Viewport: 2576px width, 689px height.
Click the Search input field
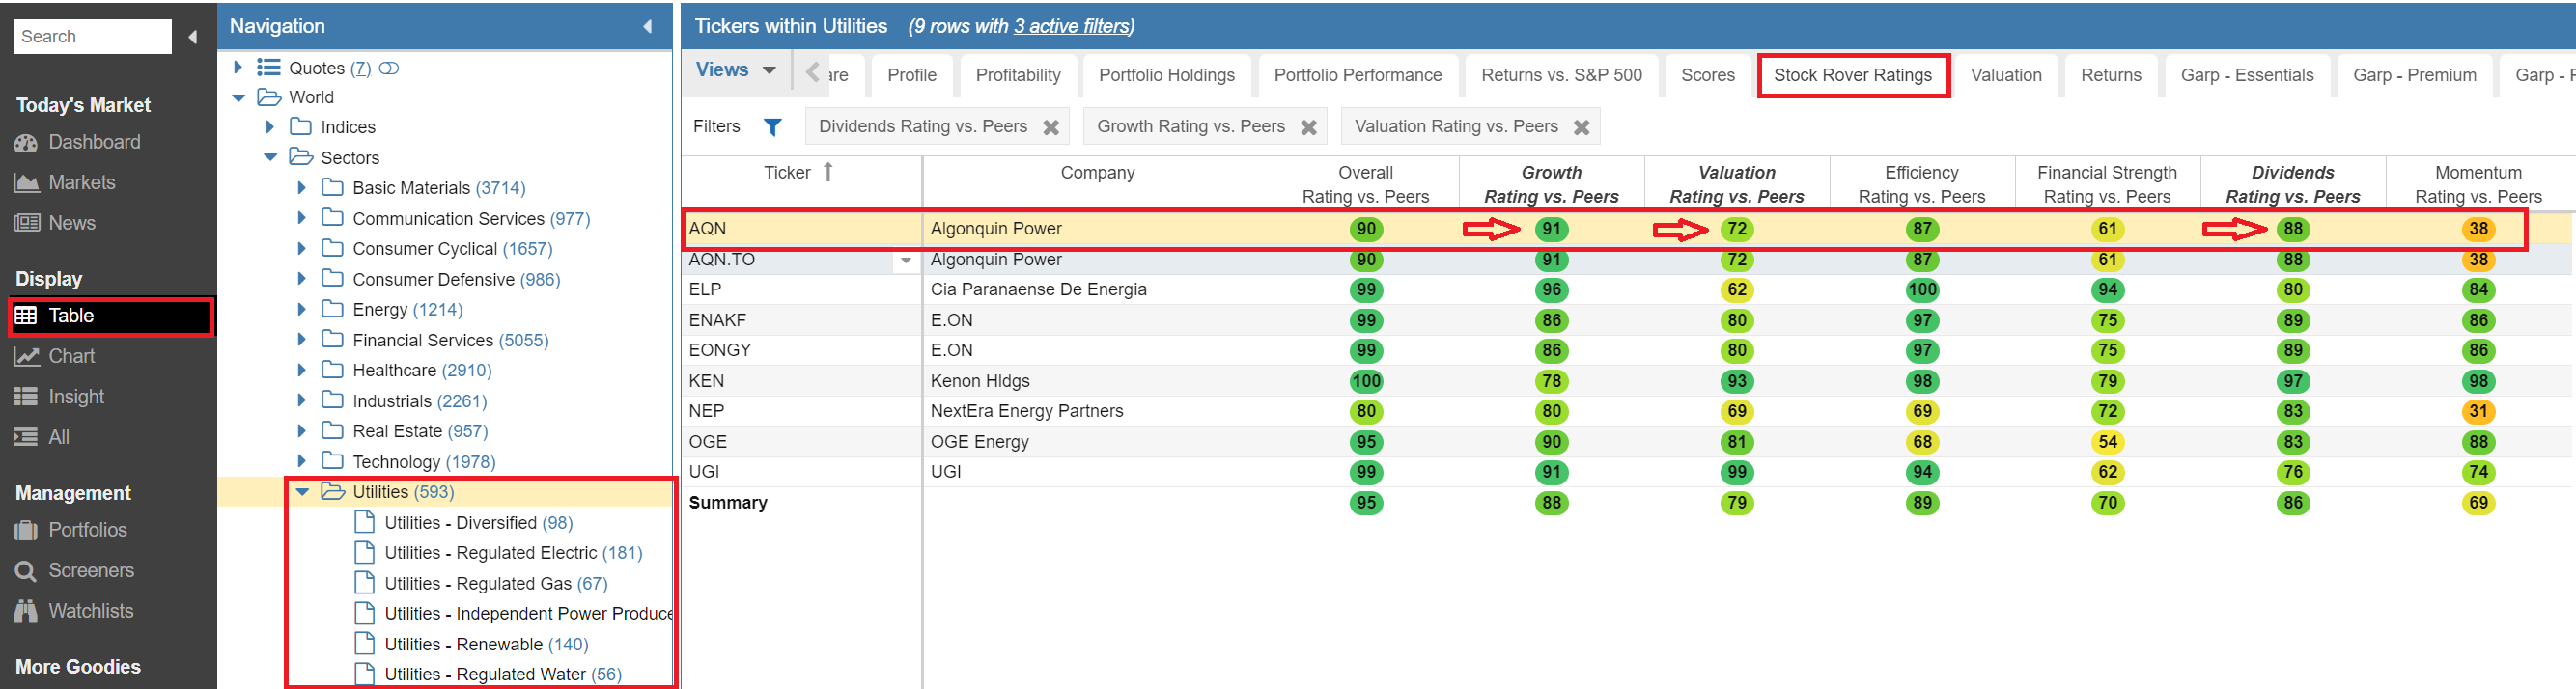(92, 37)
